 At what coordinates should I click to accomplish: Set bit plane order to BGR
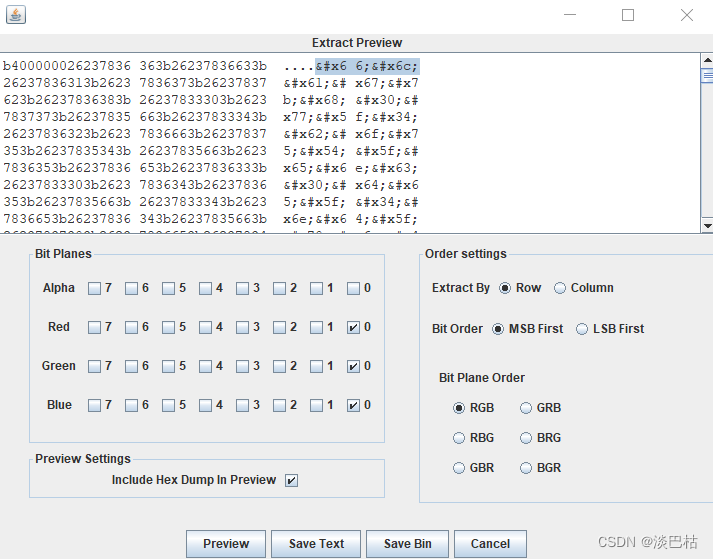(x=526, y=468)
